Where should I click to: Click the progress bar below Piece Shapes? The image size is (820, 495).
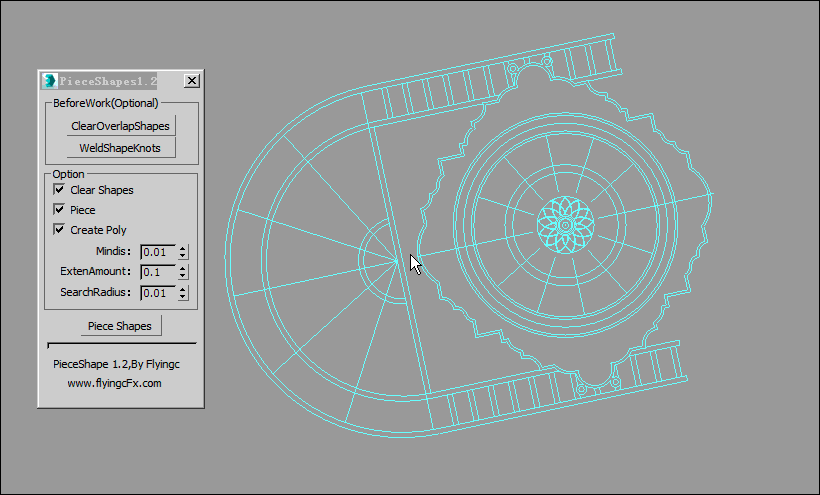[121, 345]
